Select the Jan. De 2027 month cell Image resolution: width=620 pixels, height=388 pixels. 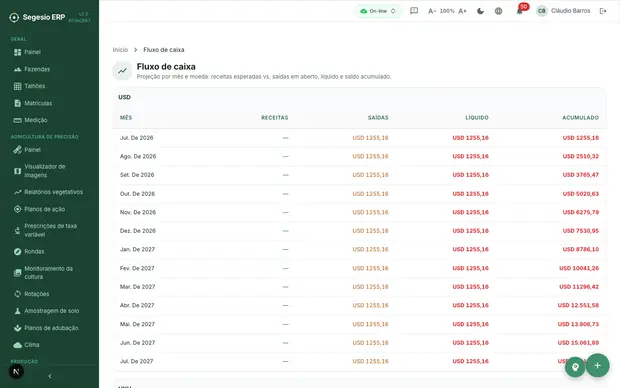[137, 250]
